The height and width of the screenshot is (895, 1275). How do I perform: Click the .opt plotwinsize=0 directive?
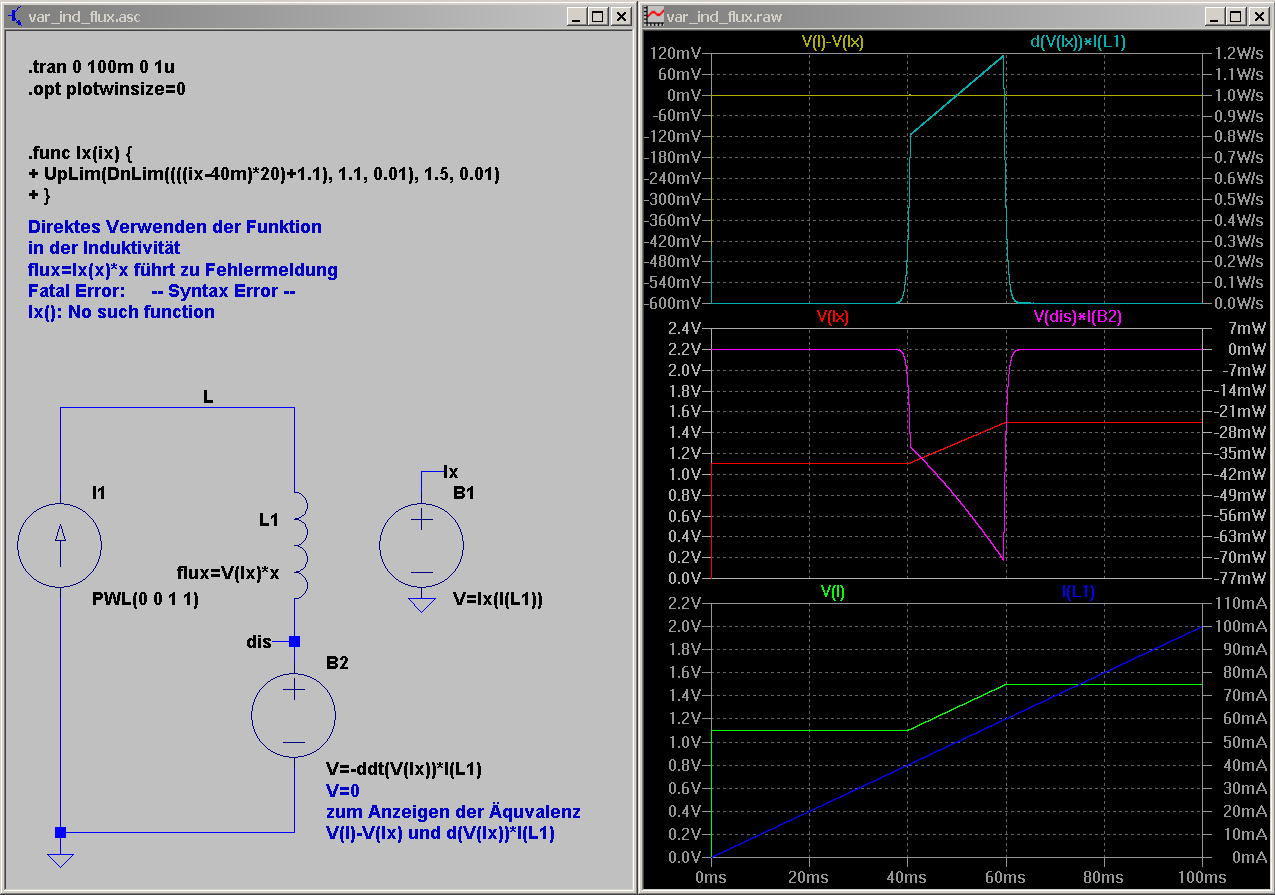[x=107, y=89]
